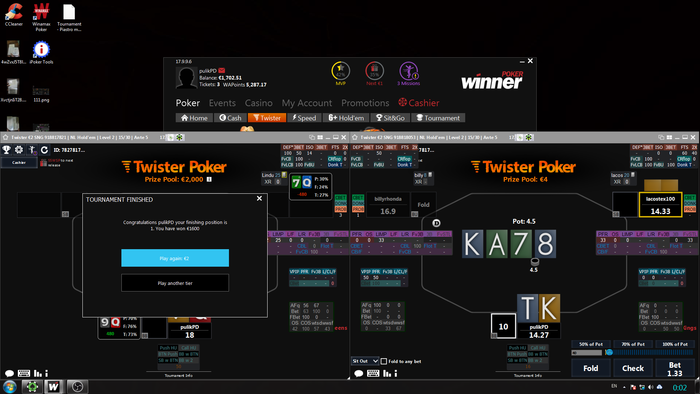Click the player avatar in the lobby
The image size is (700, 394).
[186, 78]
